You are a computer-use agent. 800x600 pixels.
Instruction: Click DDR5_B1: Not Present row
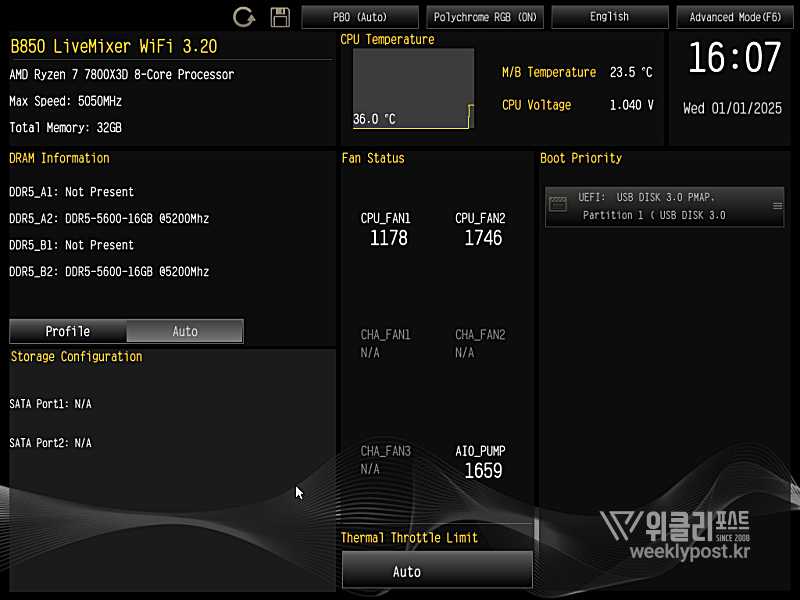coord(71,245)
